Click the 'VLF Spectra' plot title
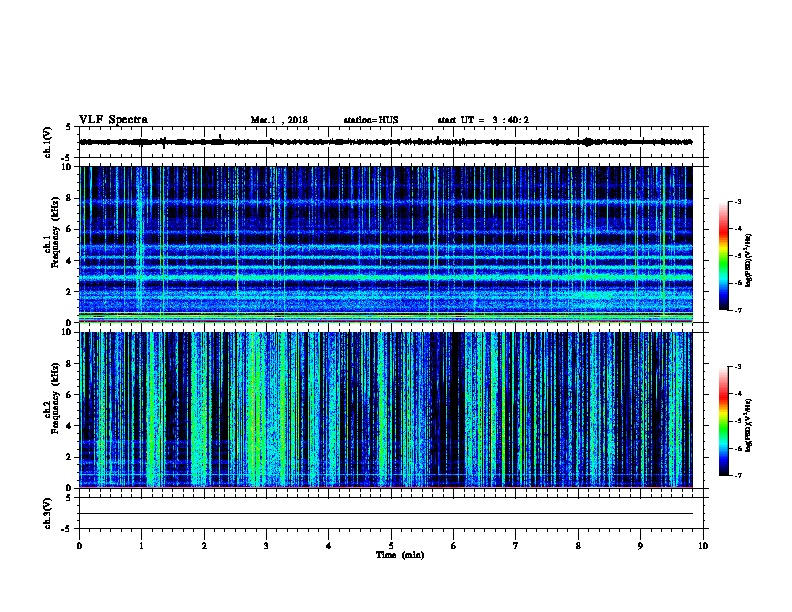 click(x=113, y=120)
